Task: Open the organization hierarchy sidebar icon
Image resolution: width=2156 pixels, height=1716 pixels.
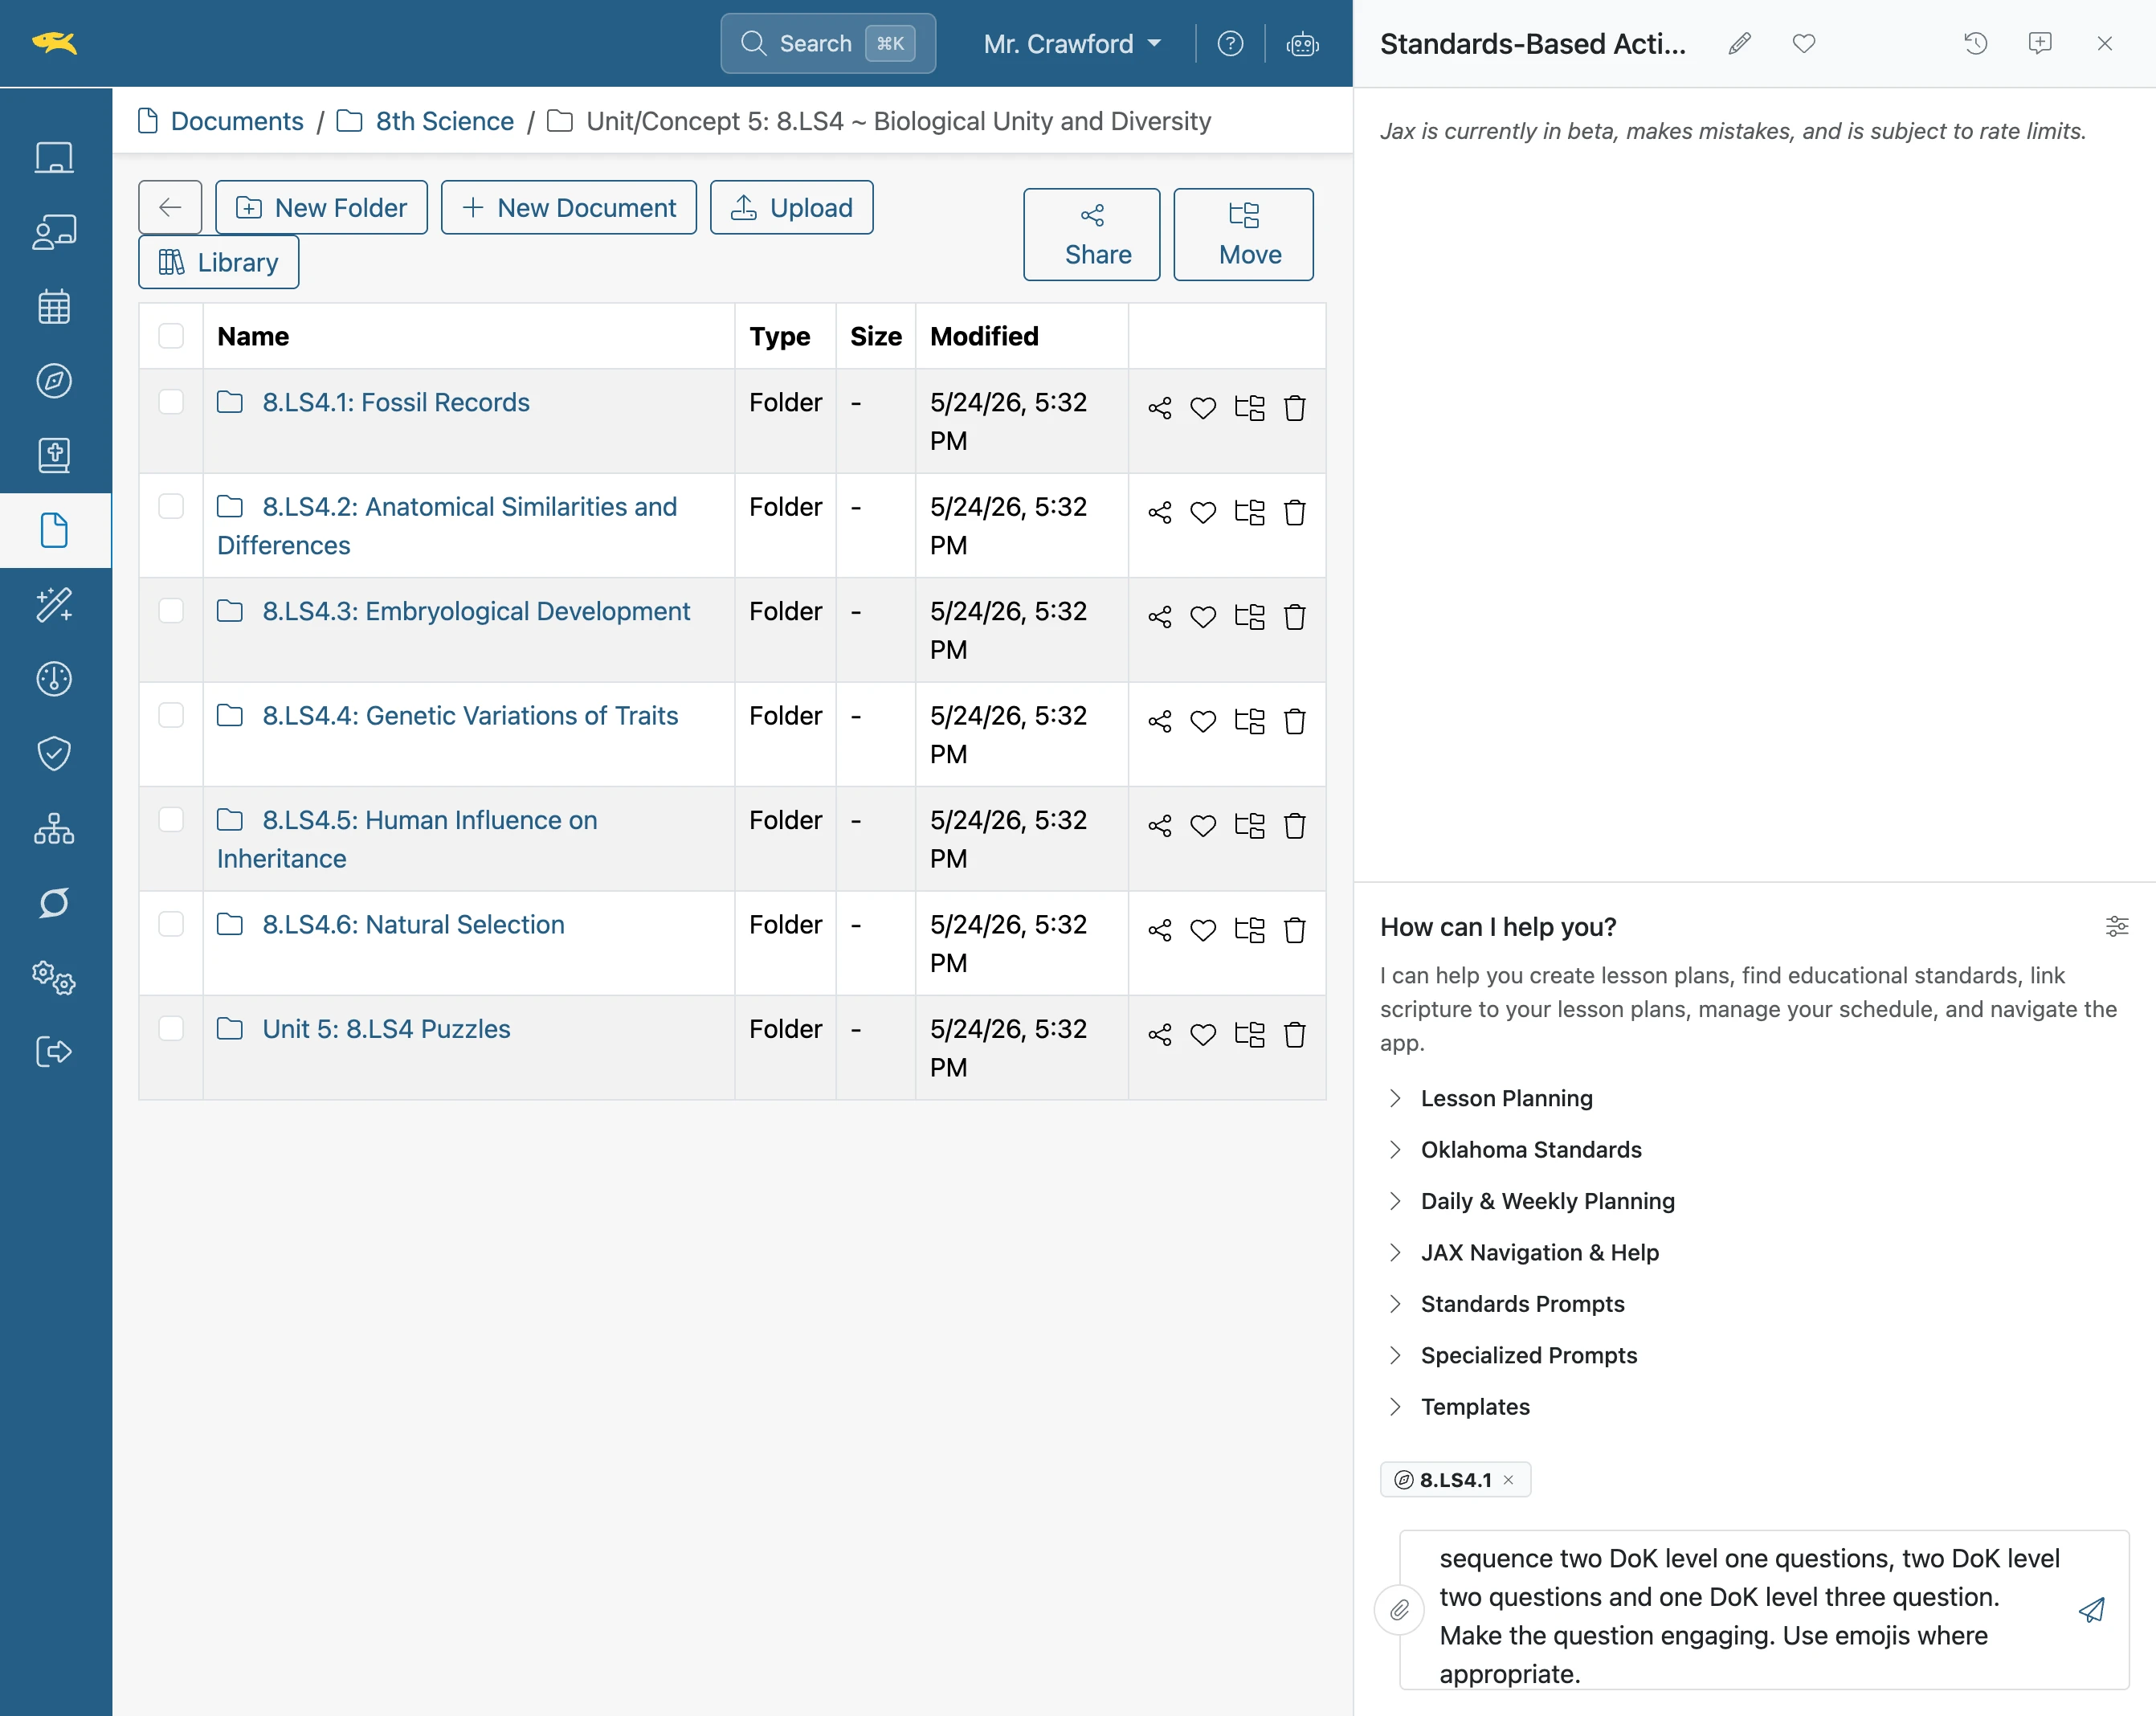Action: point(54,828)
